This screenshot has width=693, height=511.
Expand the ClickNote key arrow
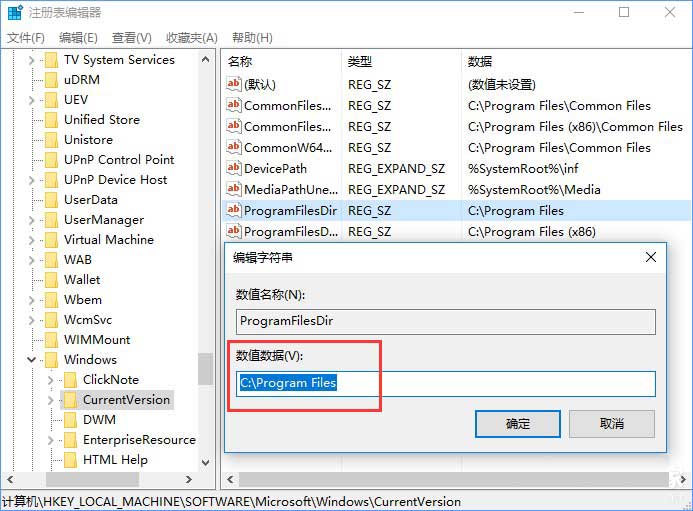coord(51,380)
